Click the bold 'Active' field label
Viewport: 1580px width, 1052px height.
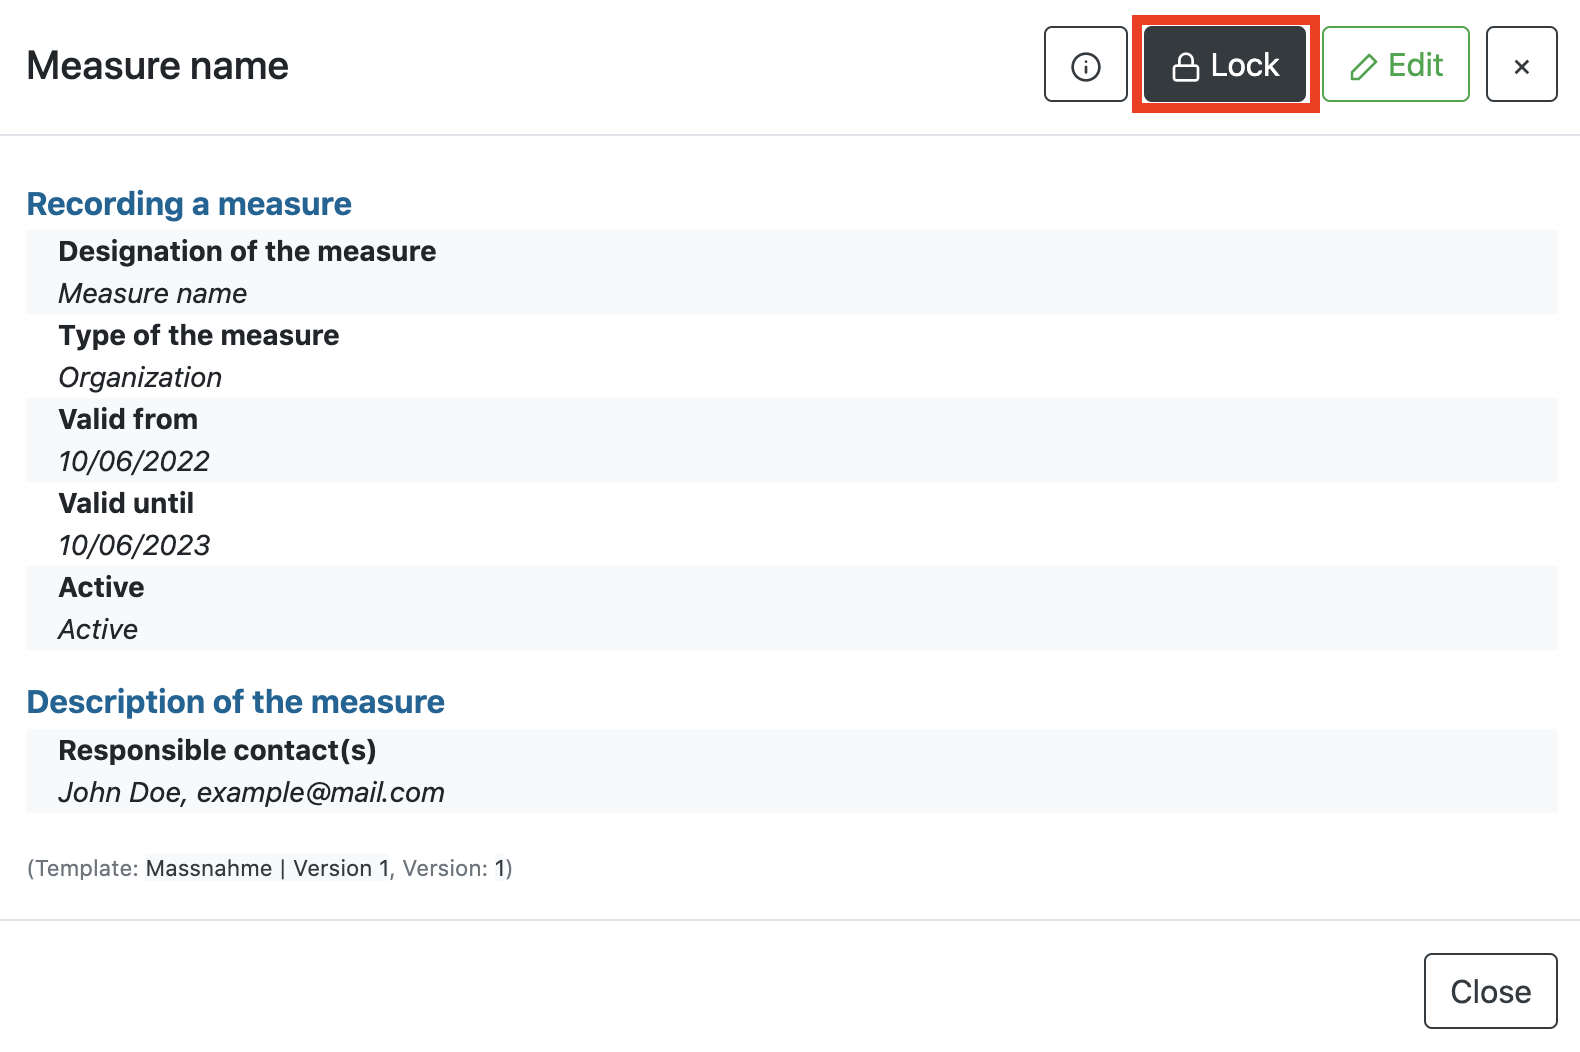tap(101, 587)
